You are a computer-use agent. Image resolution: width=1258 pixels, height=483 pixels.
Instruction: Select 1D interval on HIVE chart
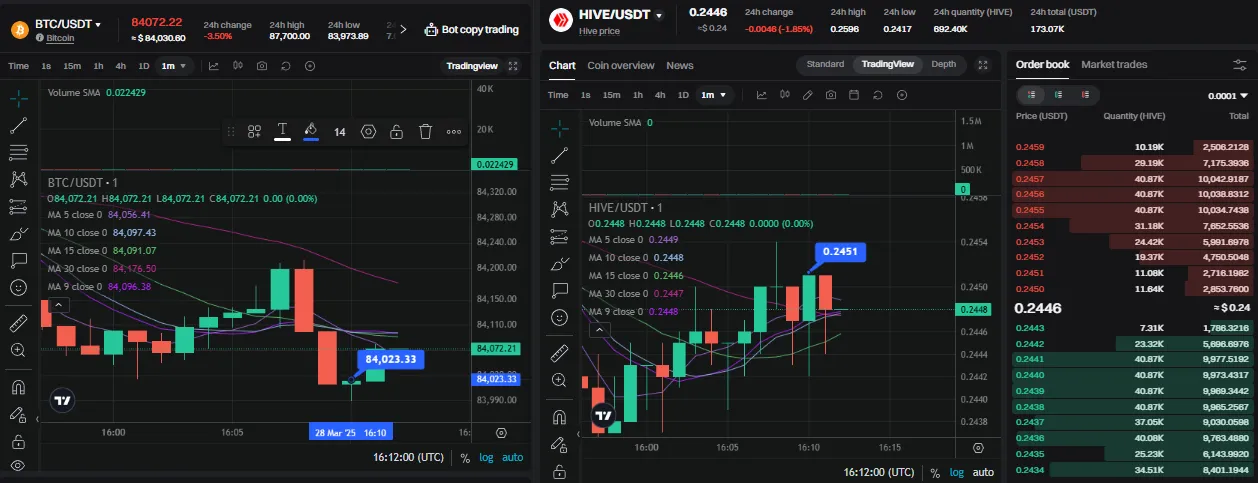(683, 95)
